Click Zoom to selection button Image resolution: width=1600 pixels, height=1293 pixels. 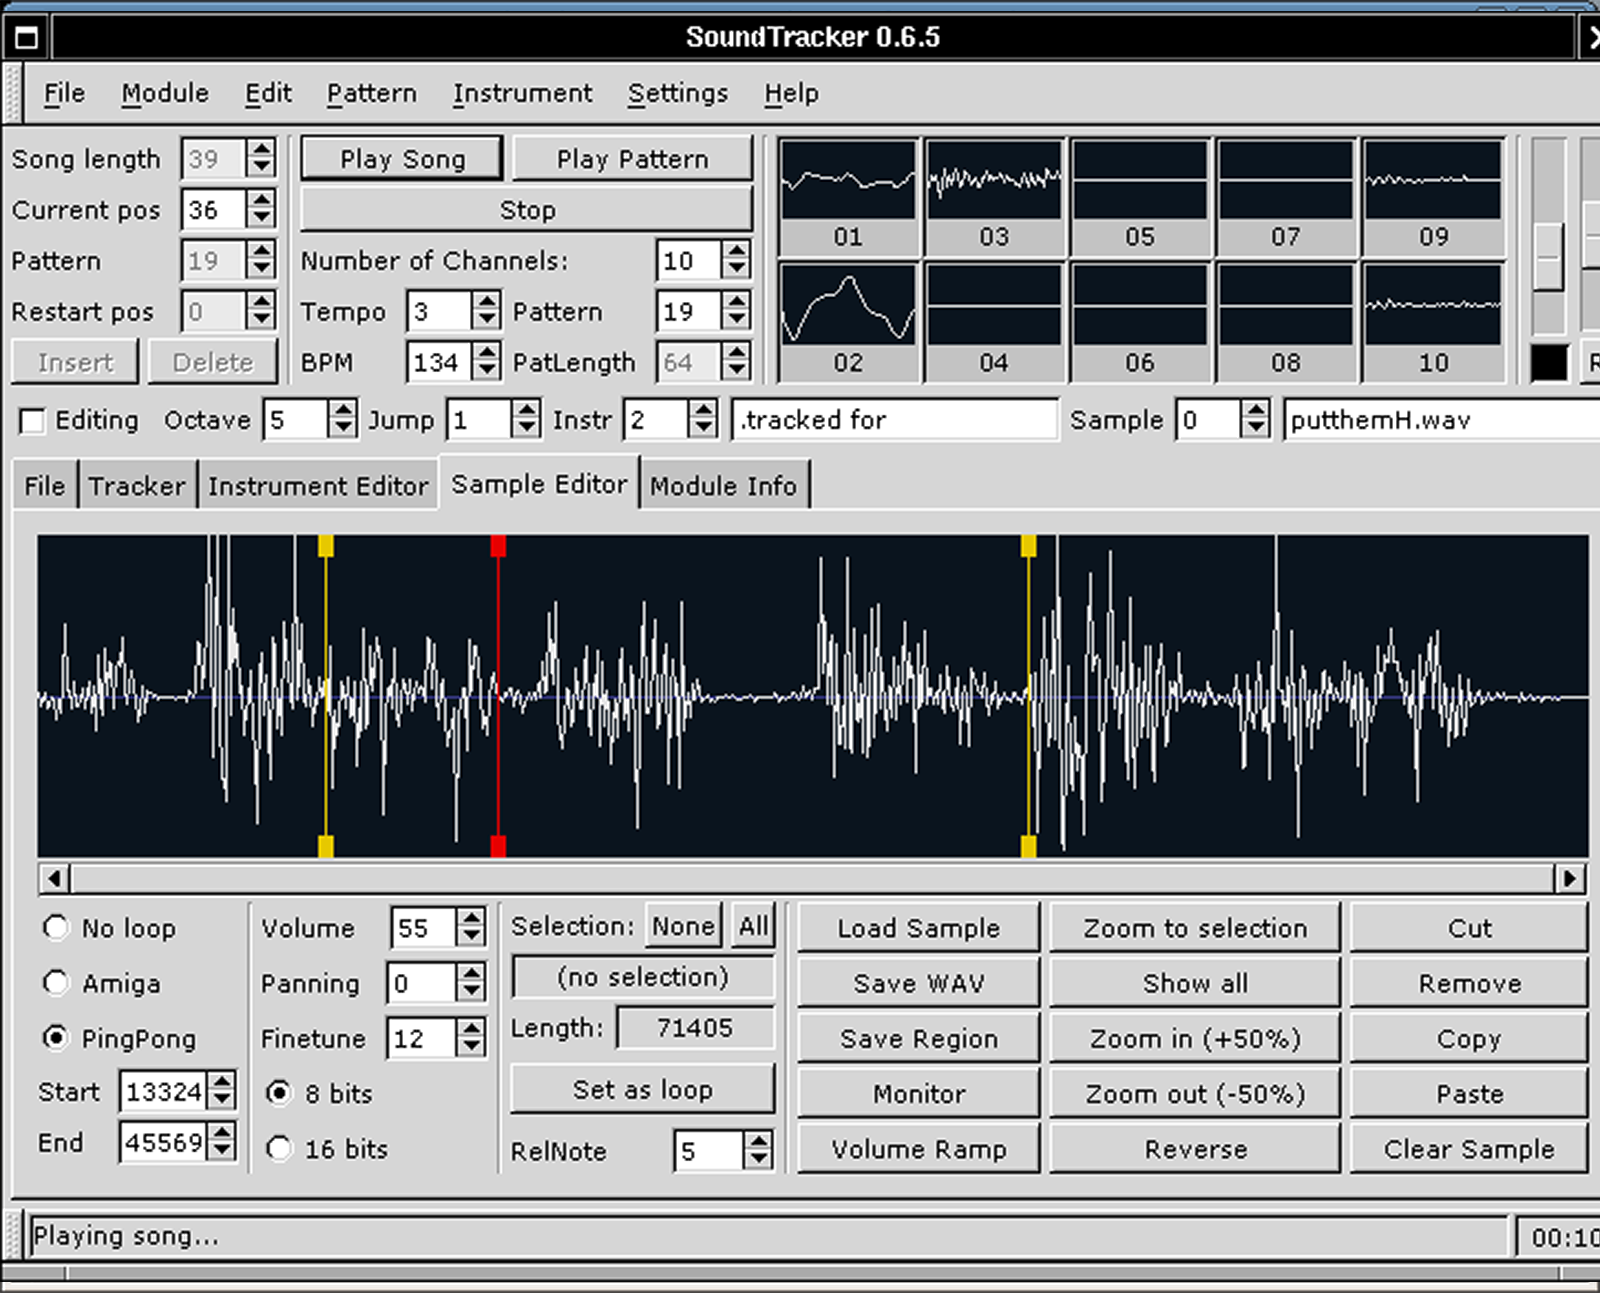point(1195,928)
